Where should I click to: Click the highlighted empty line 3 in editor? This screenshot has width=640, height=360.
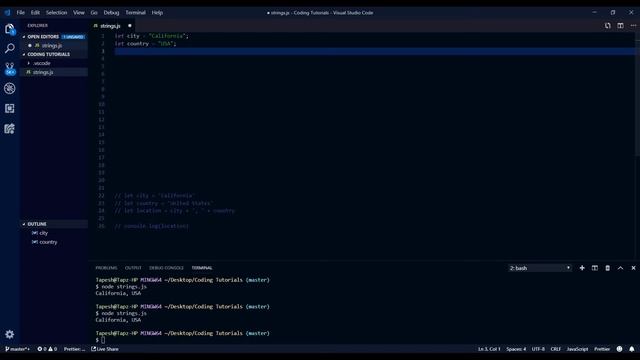click(375, 51)
